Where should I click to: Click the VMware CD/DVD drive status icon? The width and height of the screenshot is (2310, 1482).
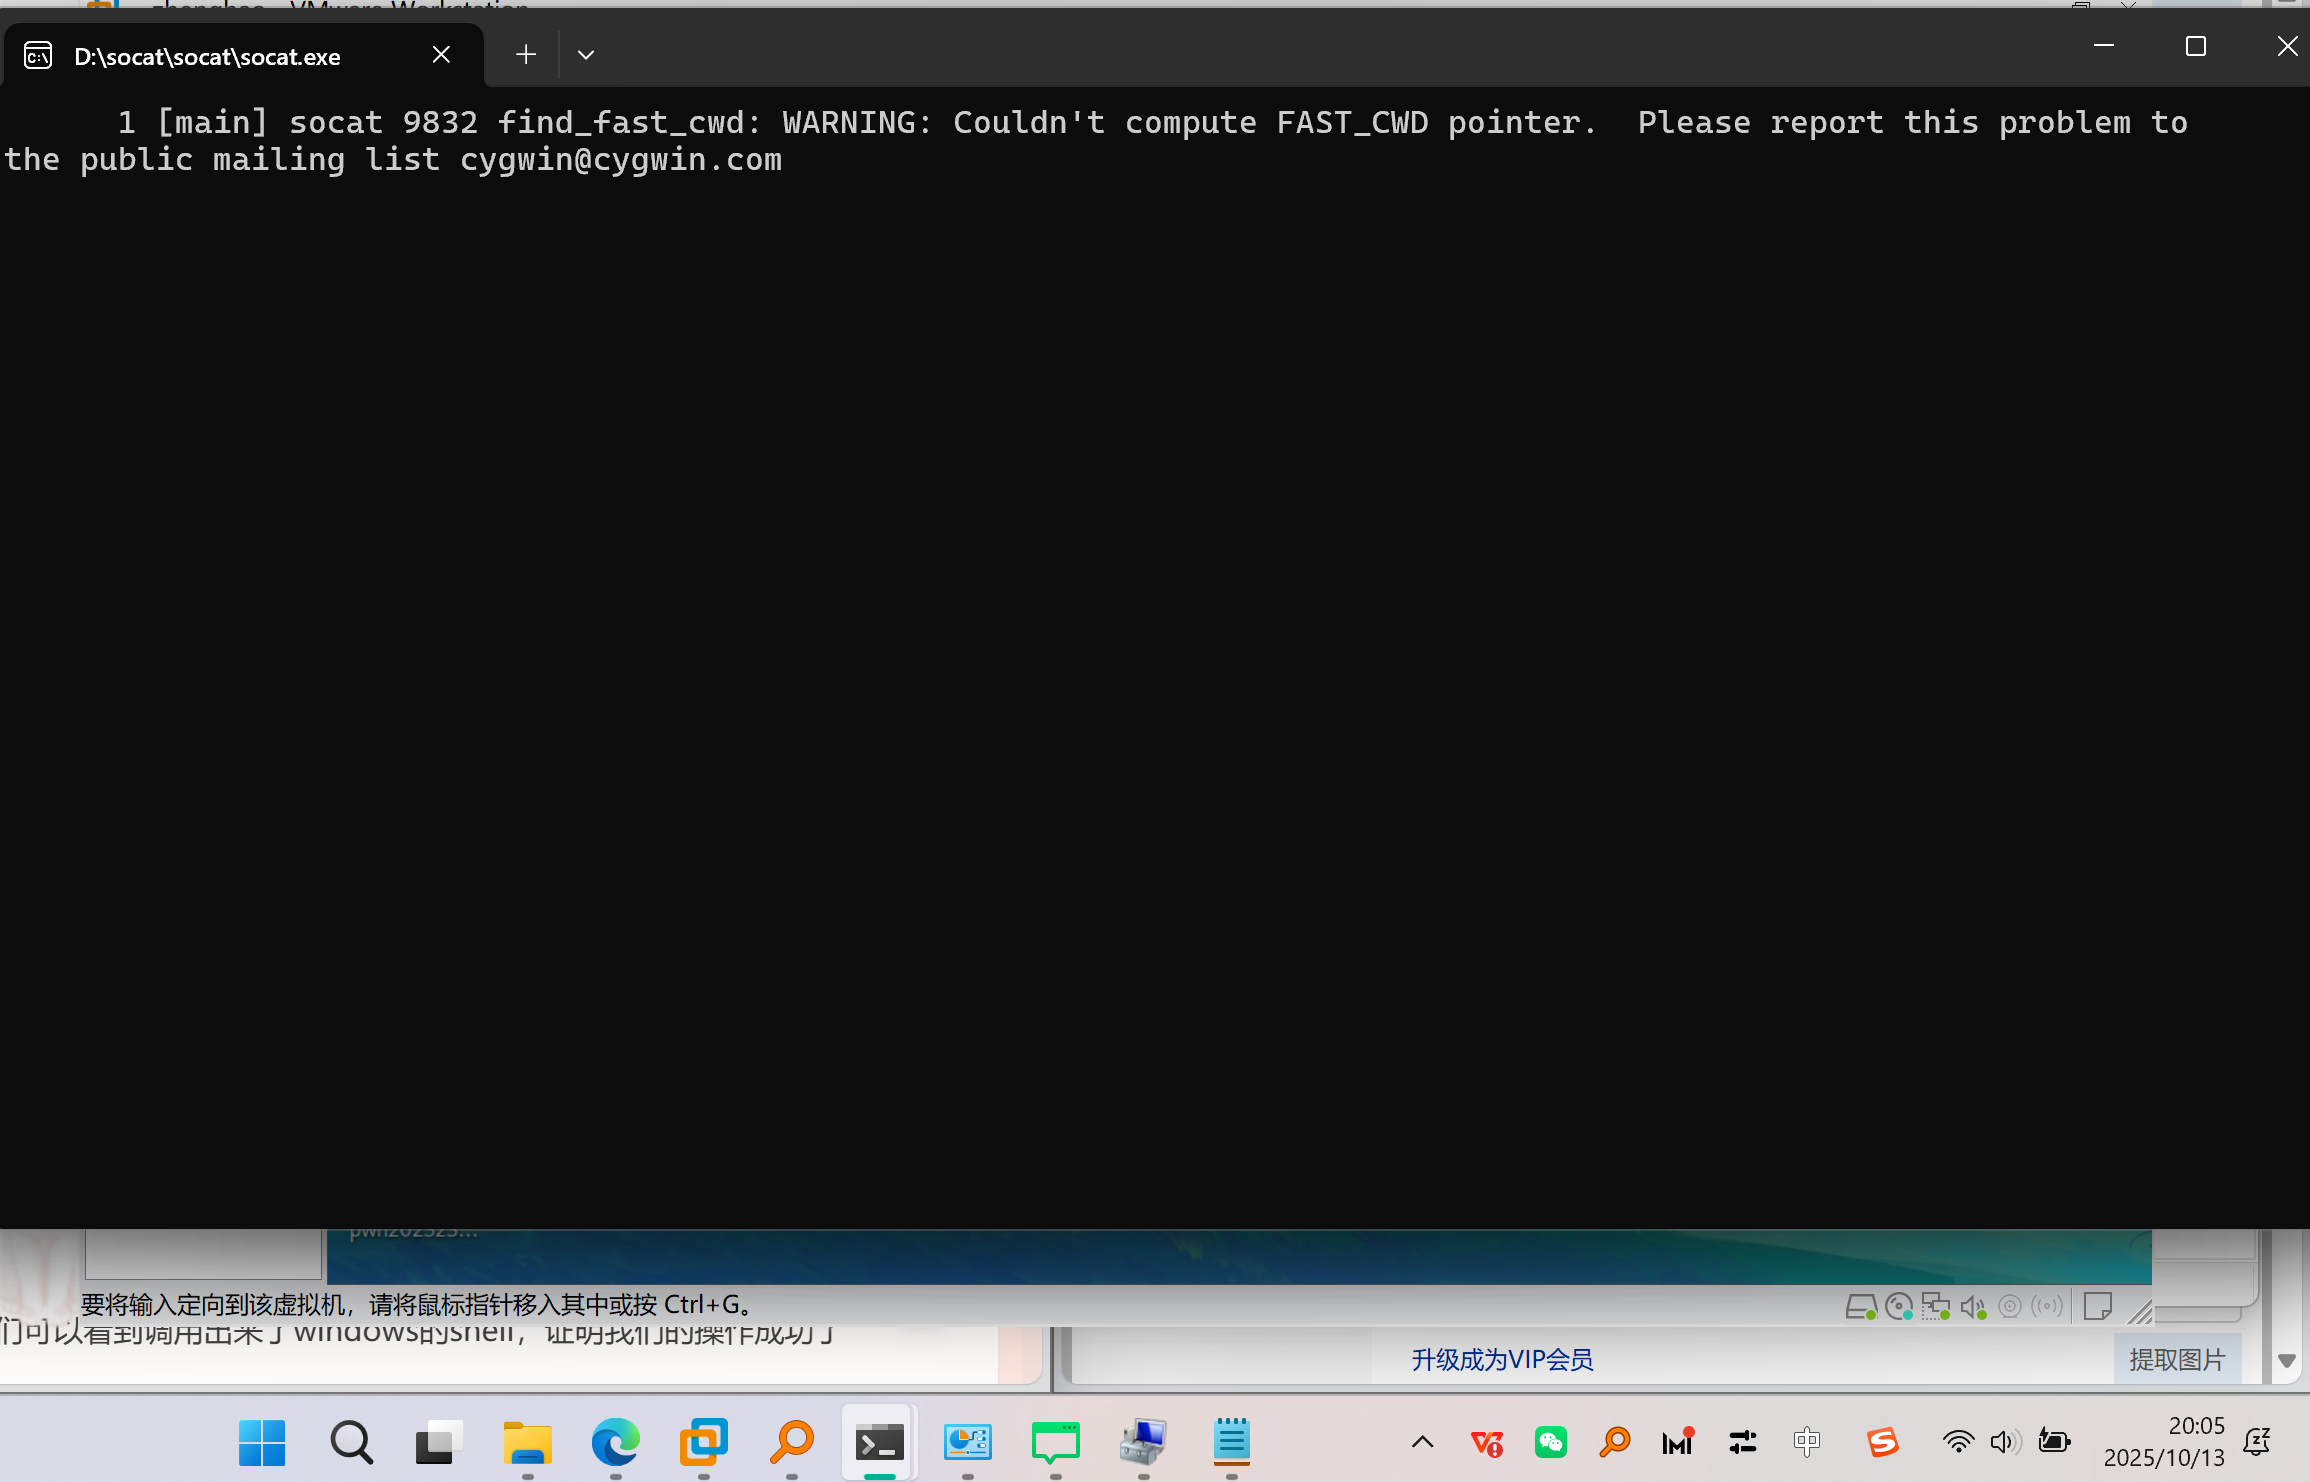pos(1898,1306)
